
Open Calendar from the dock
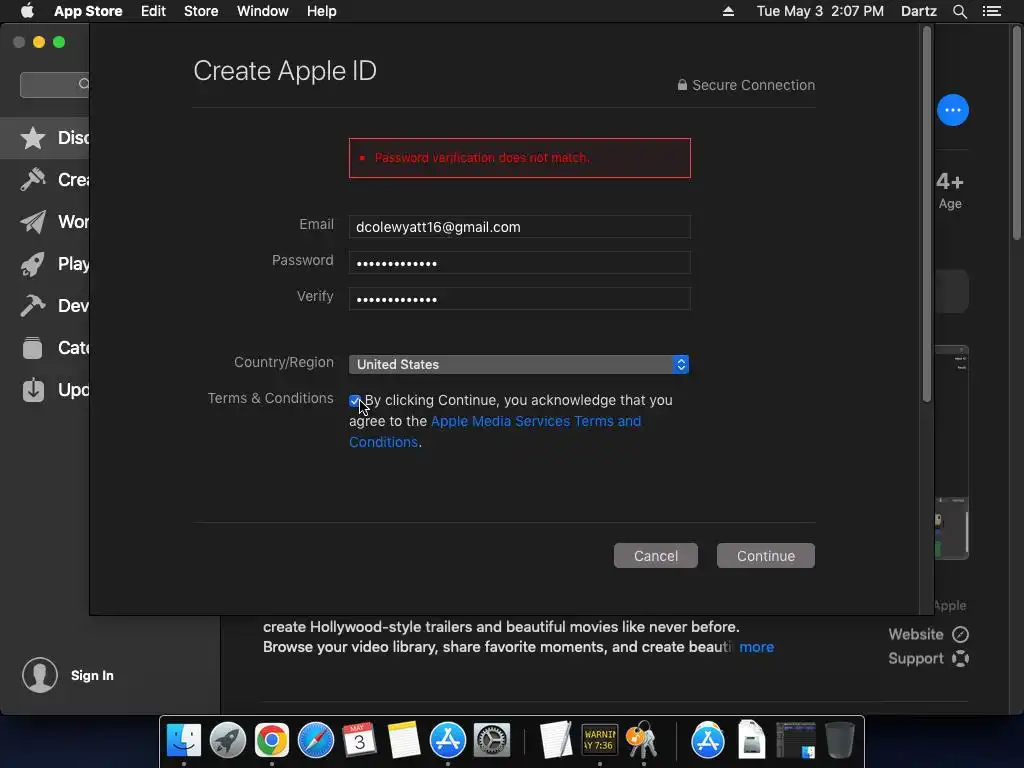(359, 740)
